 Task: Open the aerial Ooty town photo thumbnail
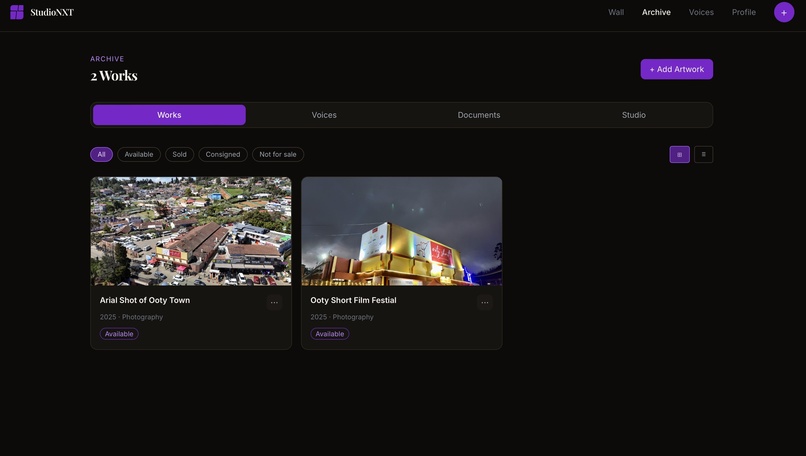coord(191,231)
